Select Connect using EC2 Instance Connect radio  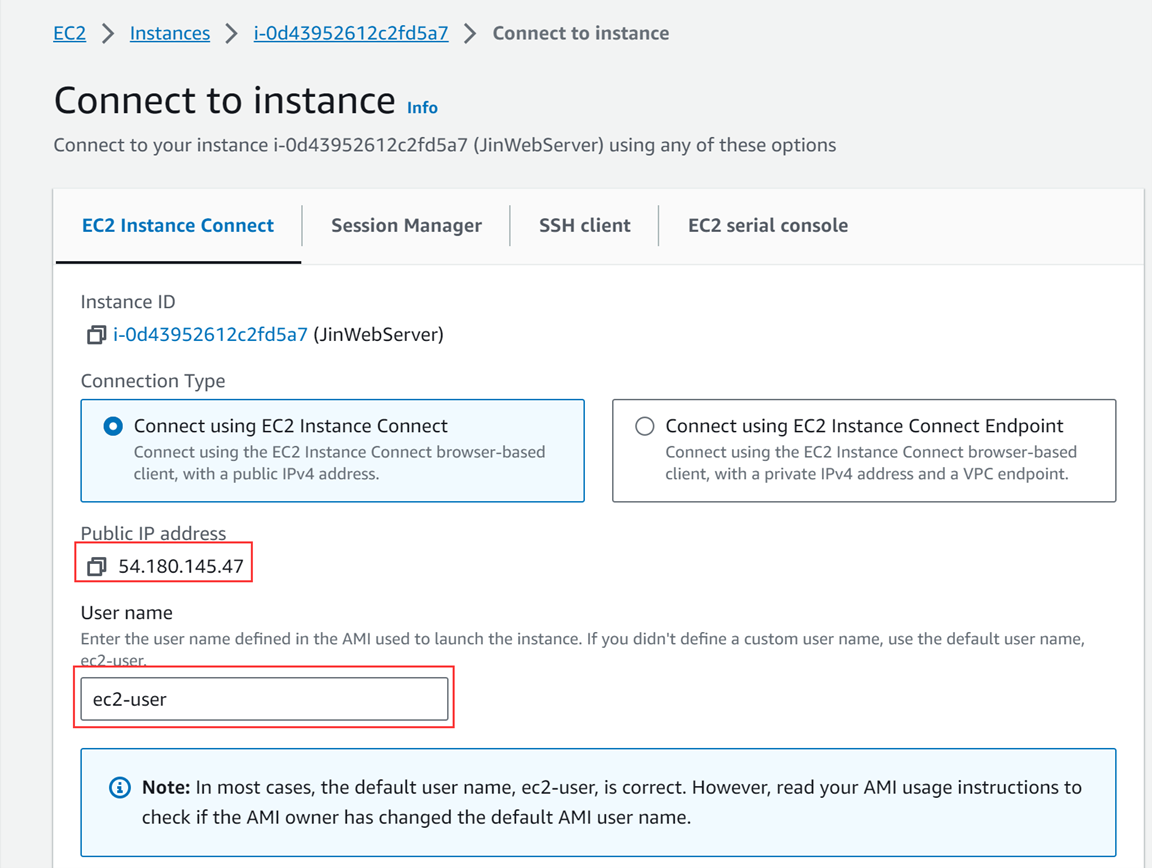[x=113, y=427]
